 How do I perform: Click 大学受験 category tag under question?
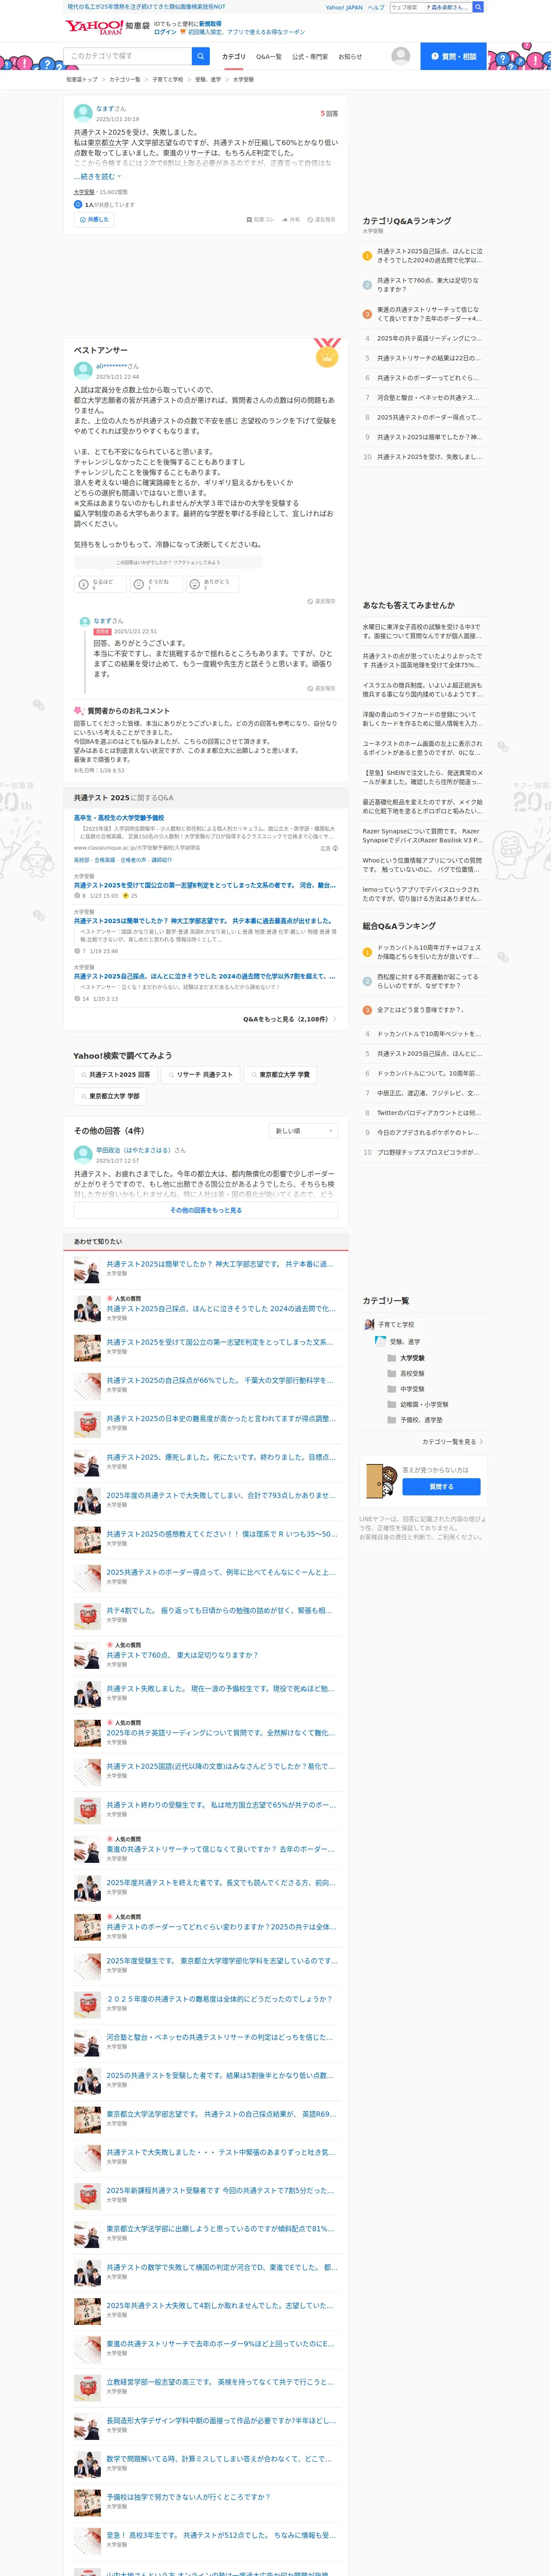84,192
